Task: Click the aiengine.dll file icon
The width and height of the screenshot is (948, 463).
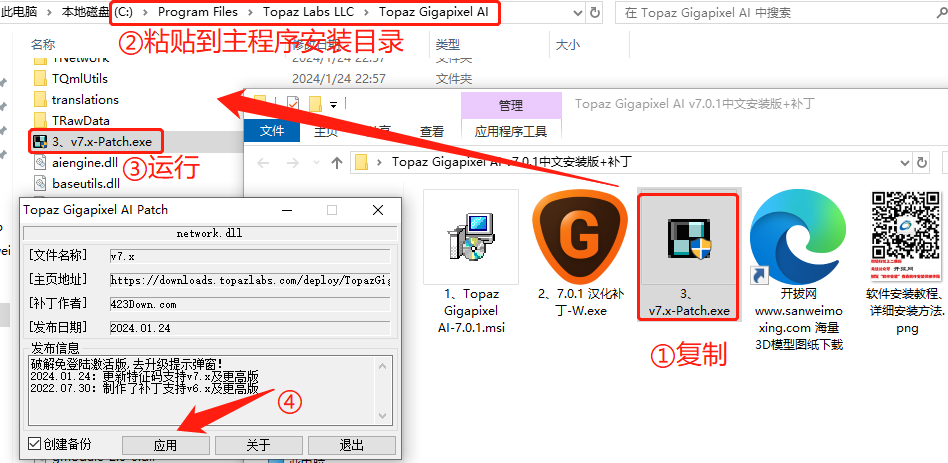Action: coord(41,162)
